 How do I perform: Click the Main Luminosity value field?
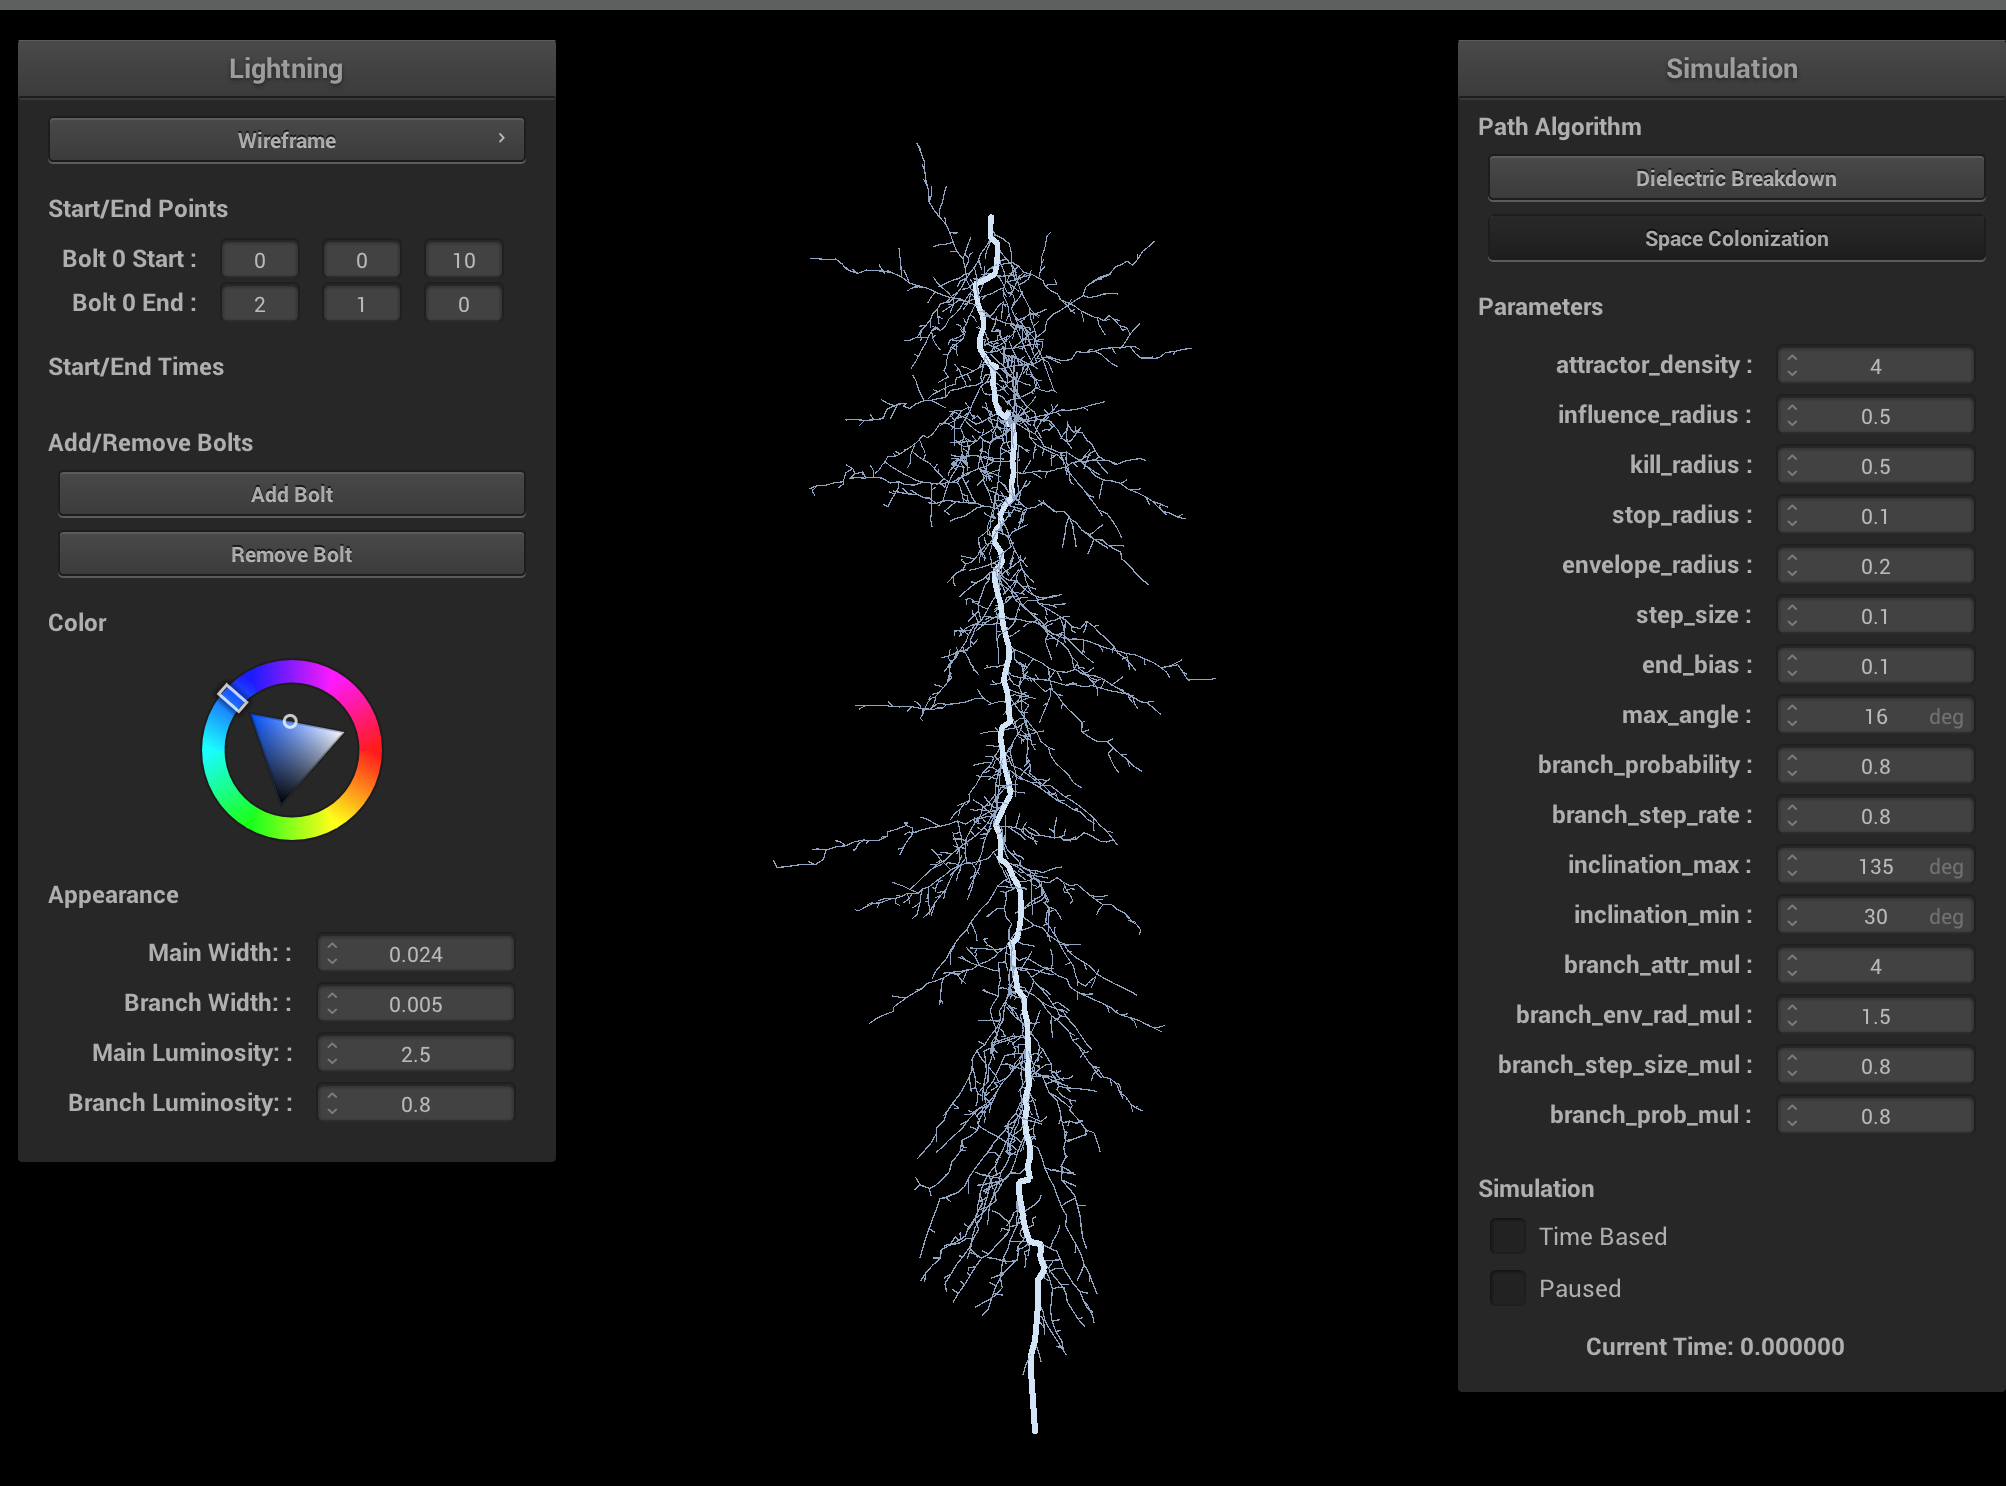tap(415, 1054)
